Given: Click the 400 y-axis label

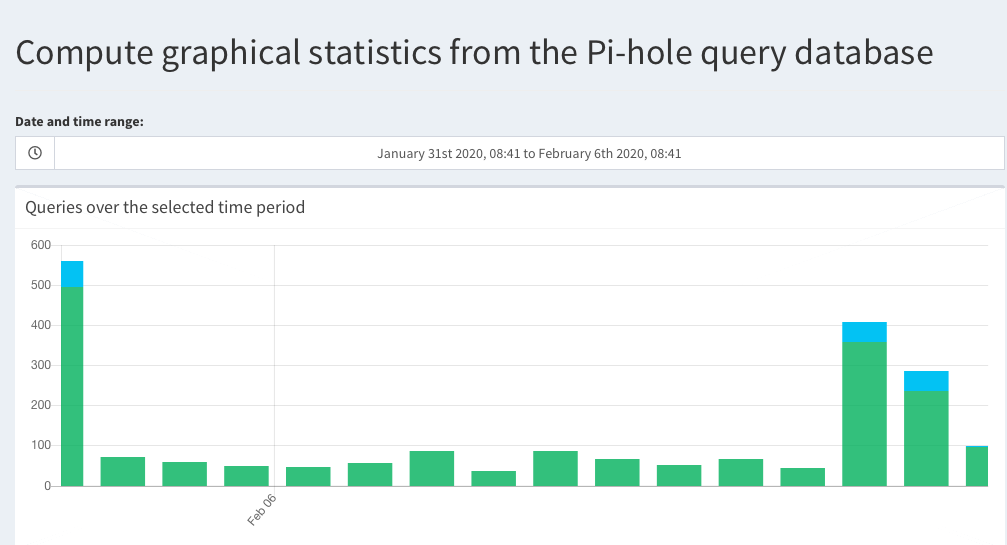Looking at the screenshot, I should (40, 325).
